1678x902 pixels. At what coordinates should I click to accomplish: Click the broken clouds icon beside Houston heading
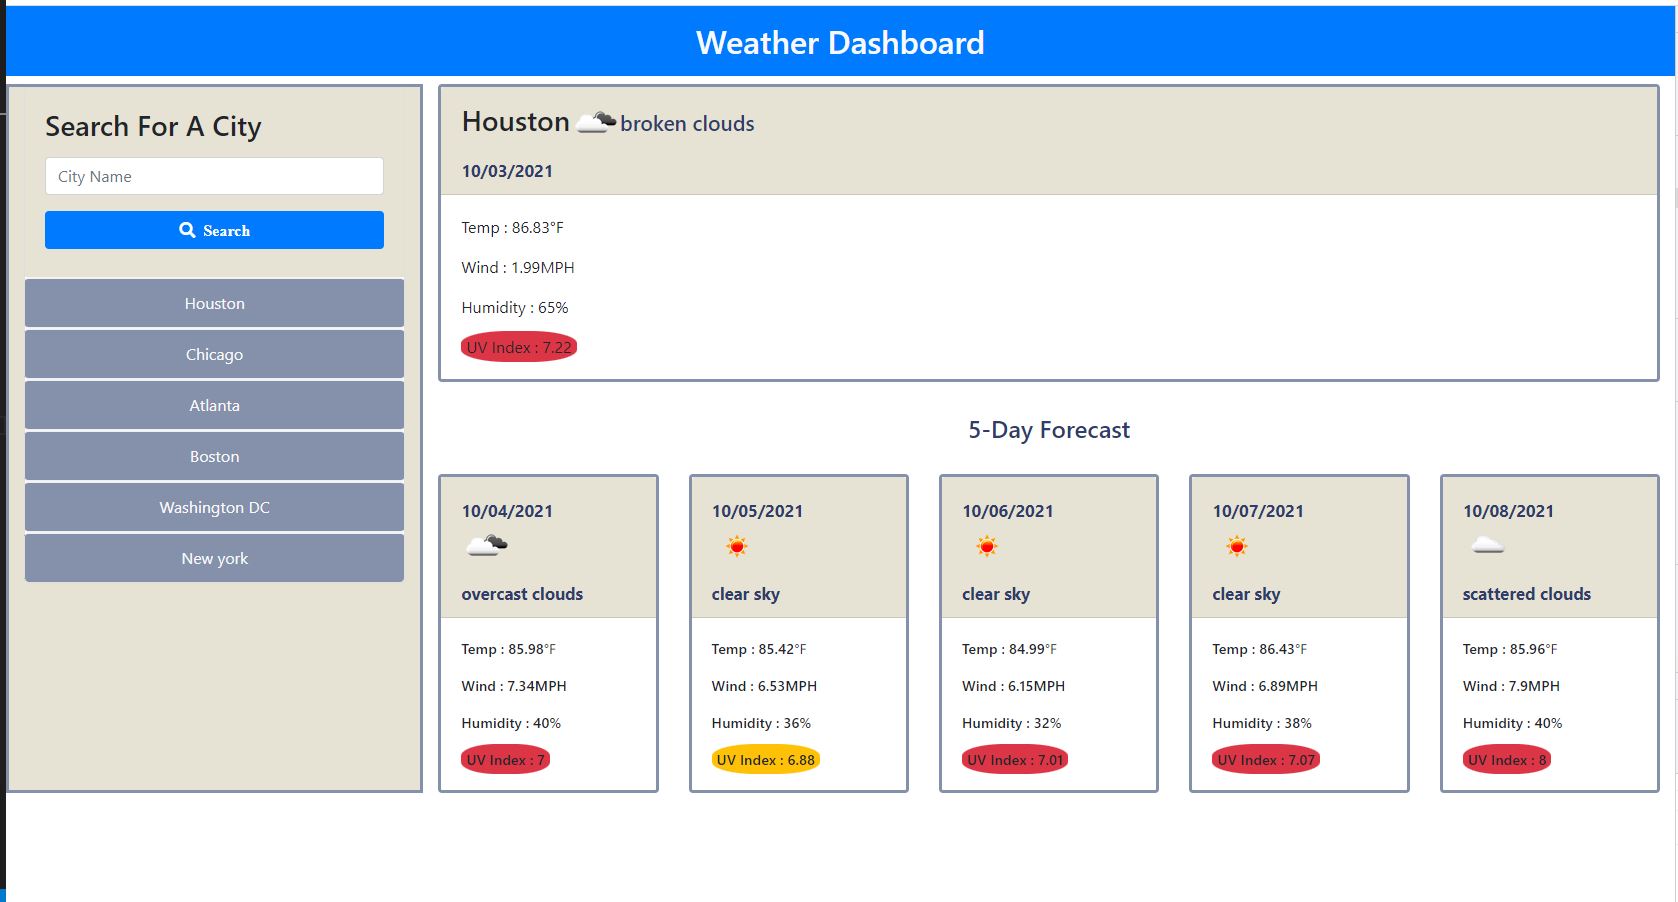(x=594, y=121)
